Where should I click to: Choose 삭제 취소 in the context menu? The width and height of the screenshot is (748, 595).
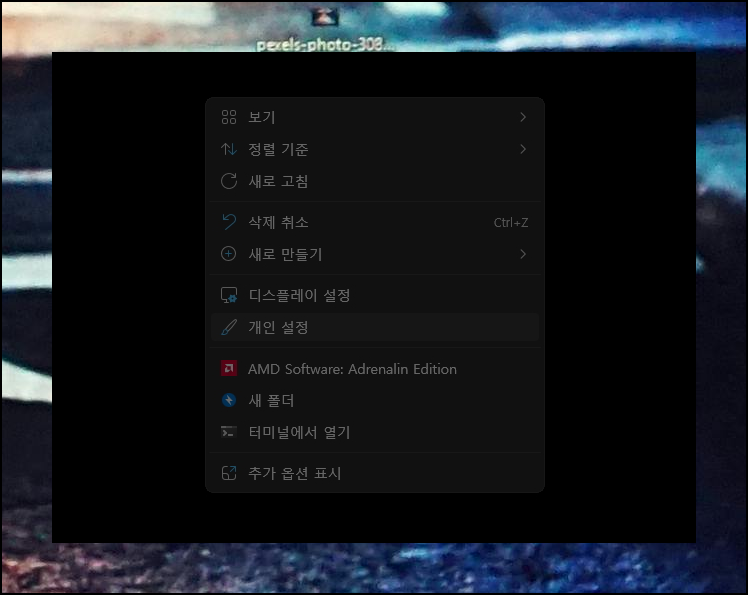coord(375,222)
